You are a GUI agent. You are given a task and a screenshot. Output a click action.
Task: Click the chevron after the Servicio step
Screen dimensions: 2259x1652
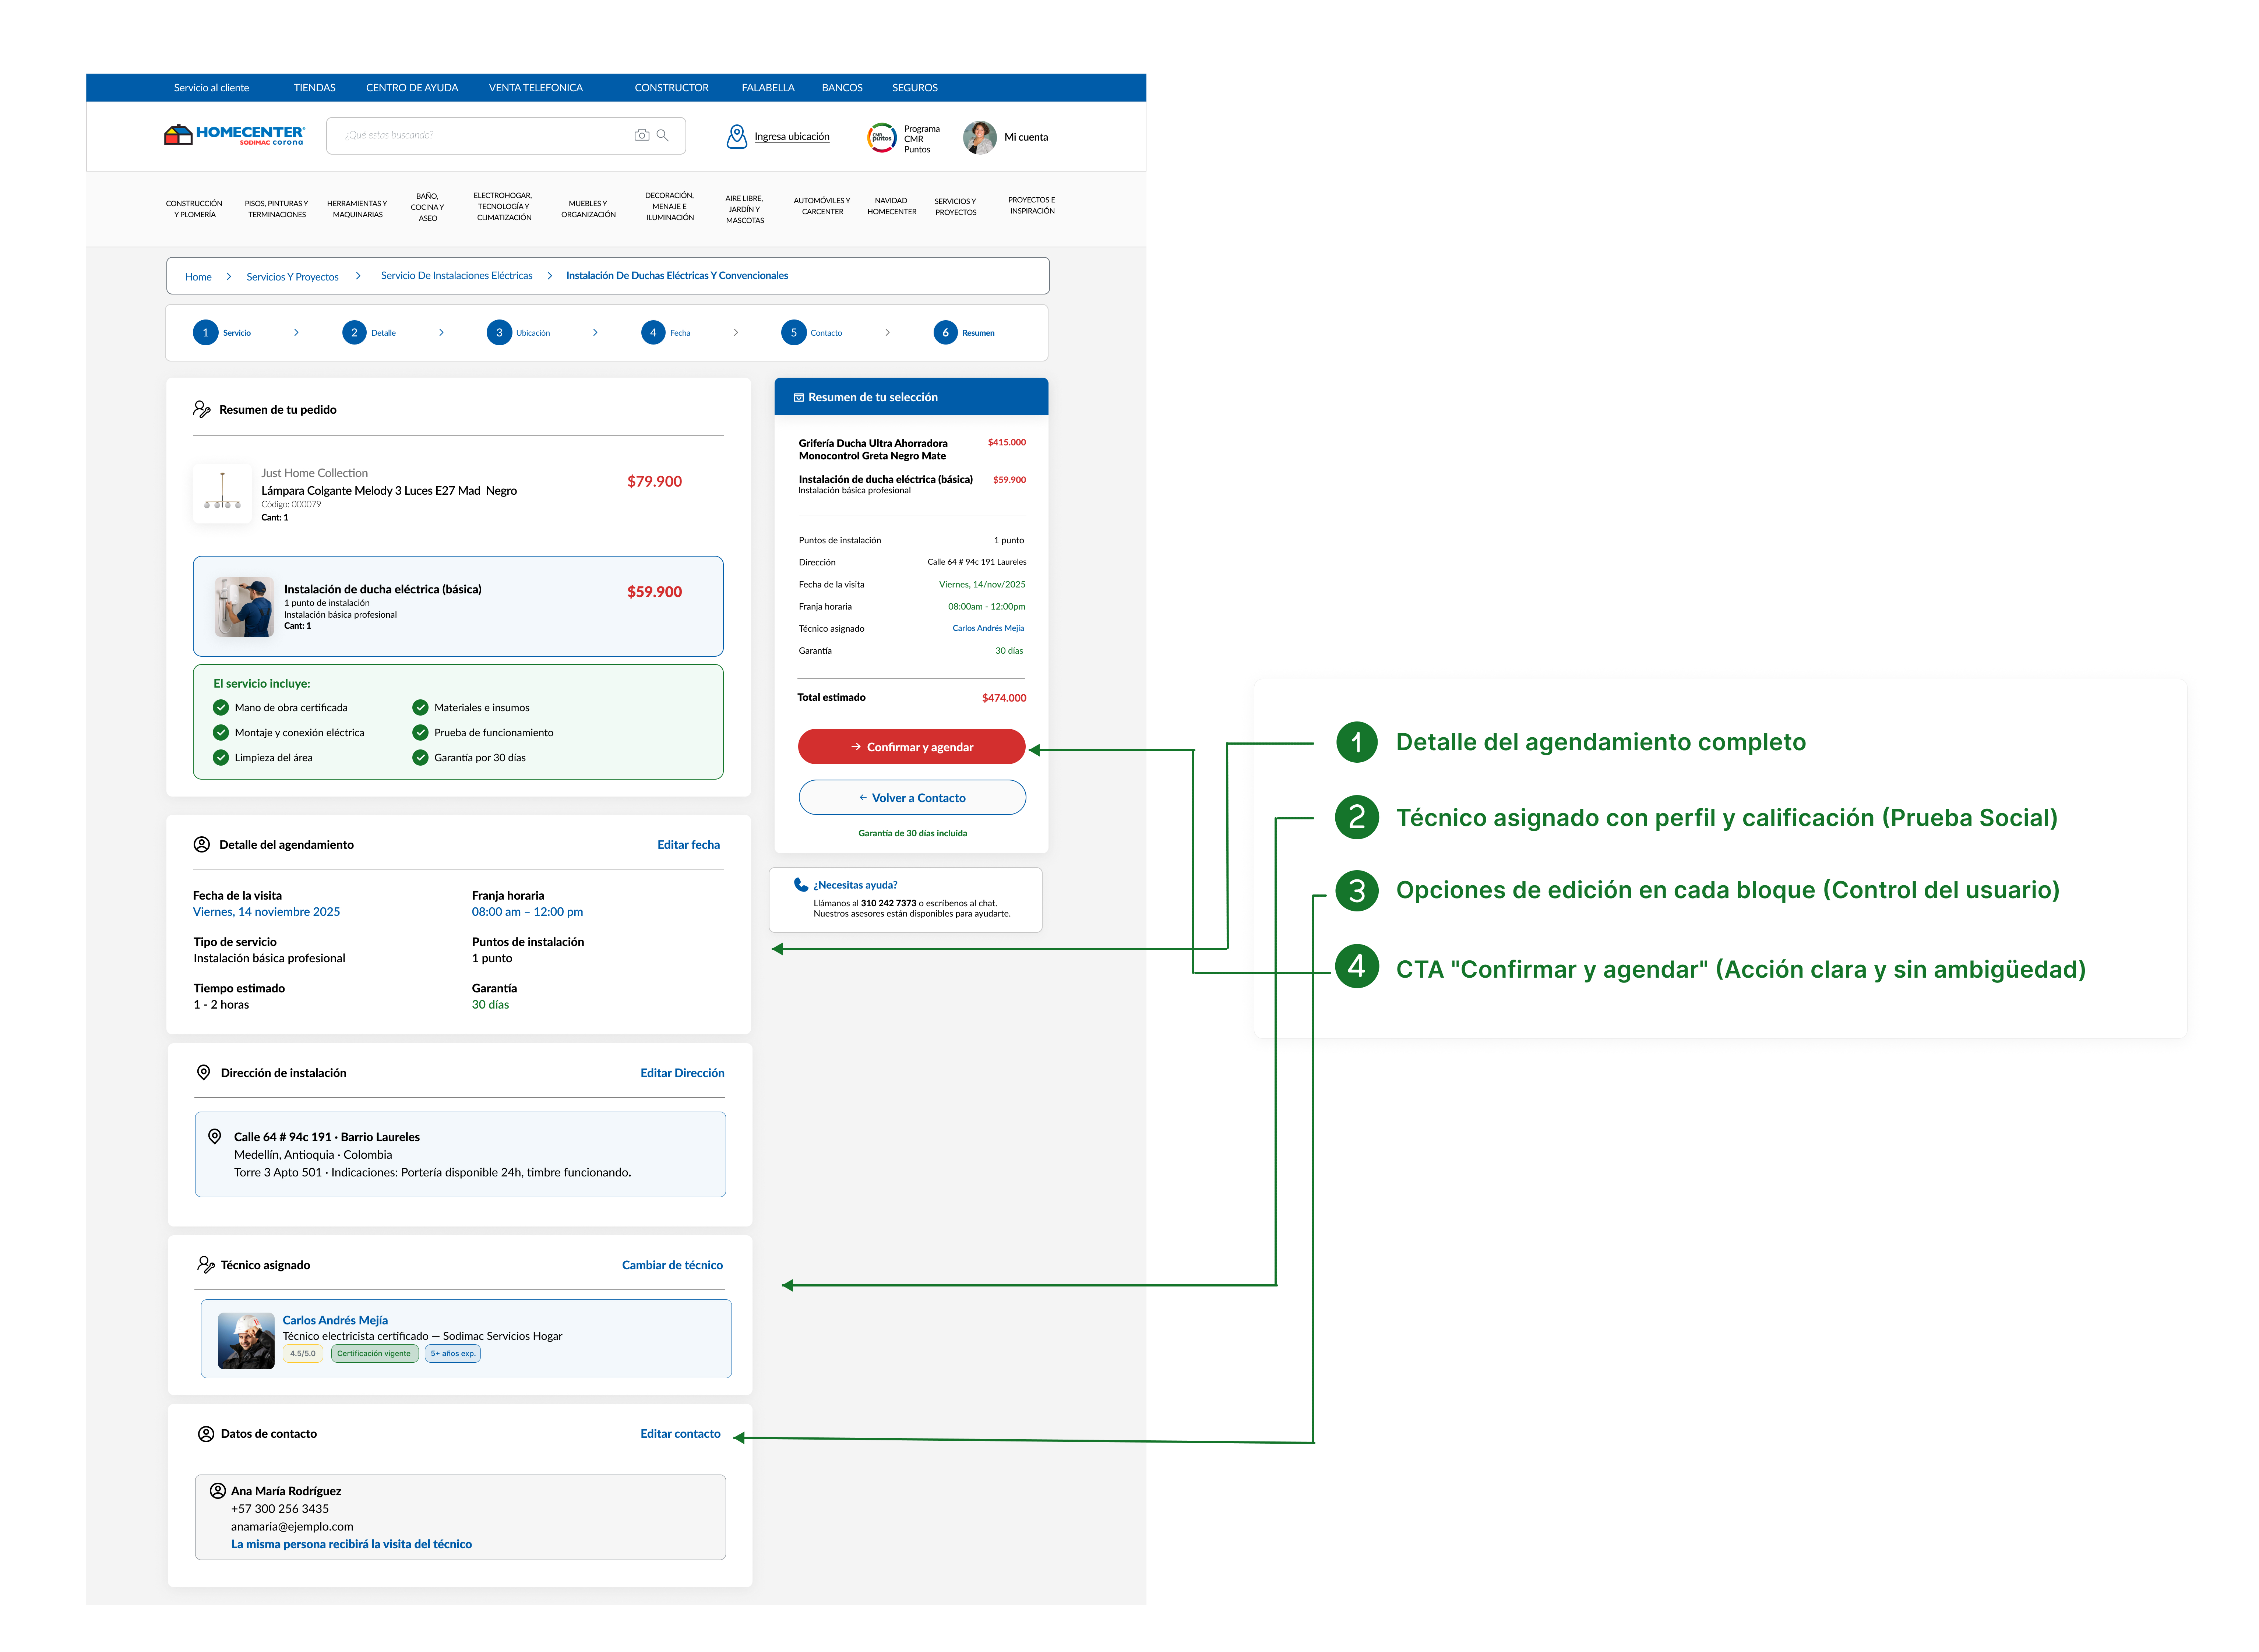pos(296,332)
